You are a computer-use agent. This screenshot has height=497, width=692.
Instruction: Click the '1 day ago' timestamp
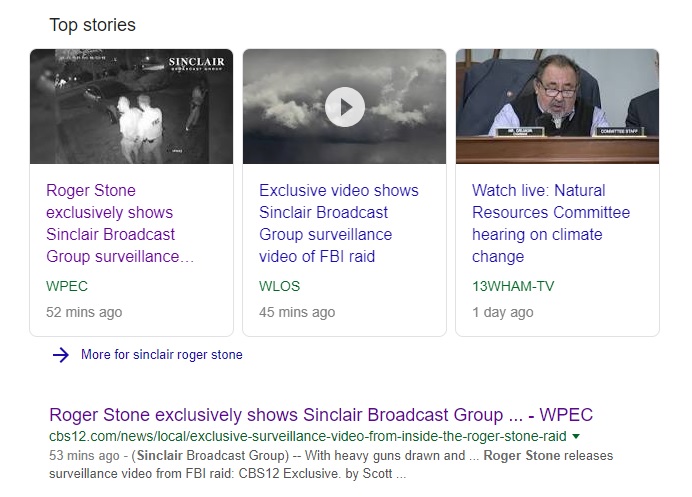[x=502, y=312]
